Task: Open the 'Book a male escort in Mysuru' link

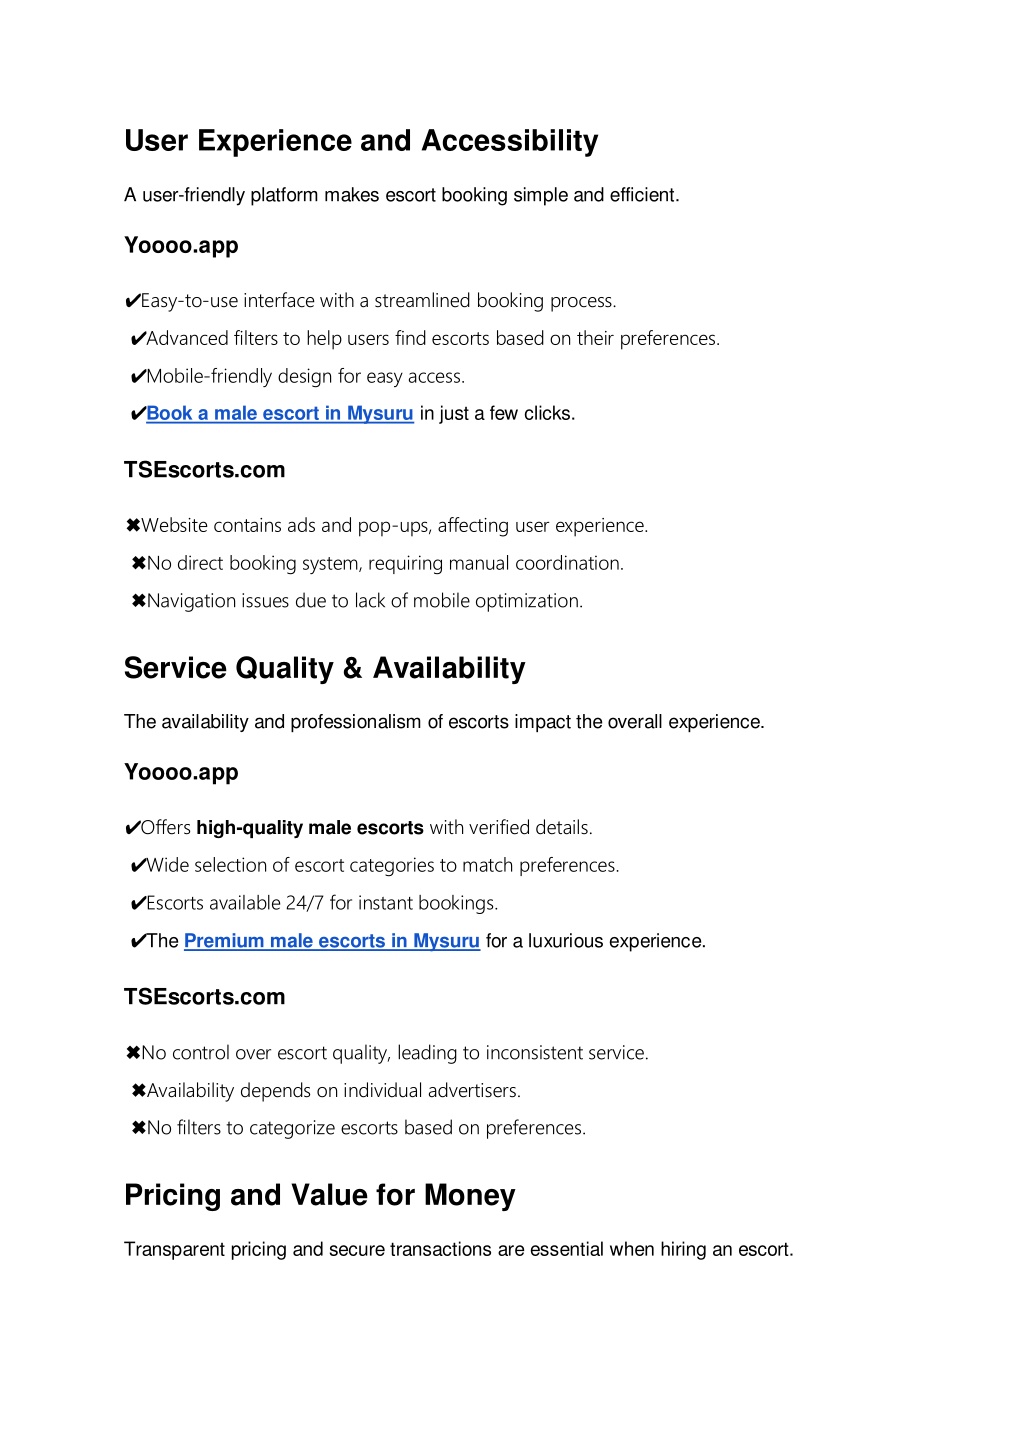Action: 280,413
